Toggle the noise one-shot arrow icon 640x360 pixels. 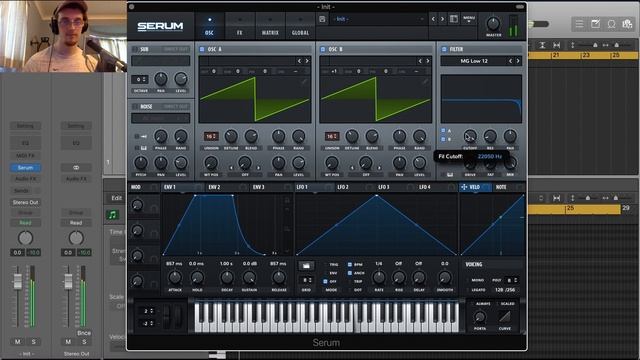[x=144, y=136]
